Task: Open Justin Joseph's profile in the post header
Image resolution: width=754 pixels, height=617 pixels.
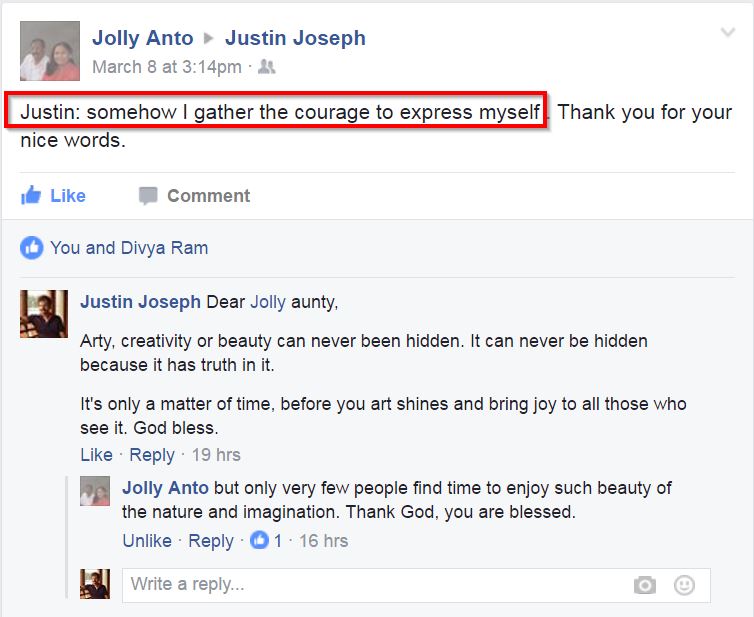Action: 295,38
